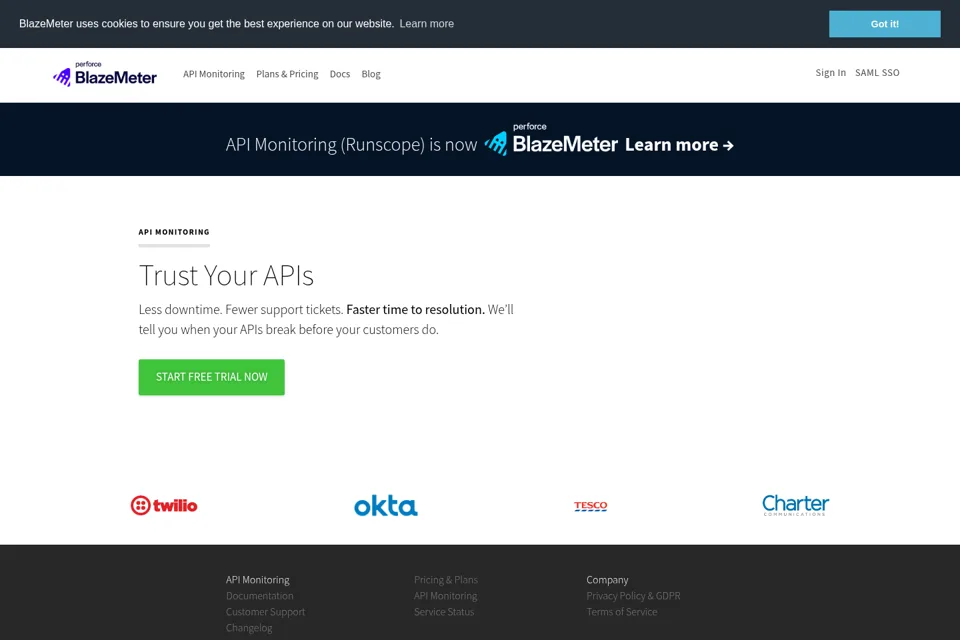Open API Monitoring under Pricing & Plans footer
Viewport: 960px width, 640px height.
(445, 596)
